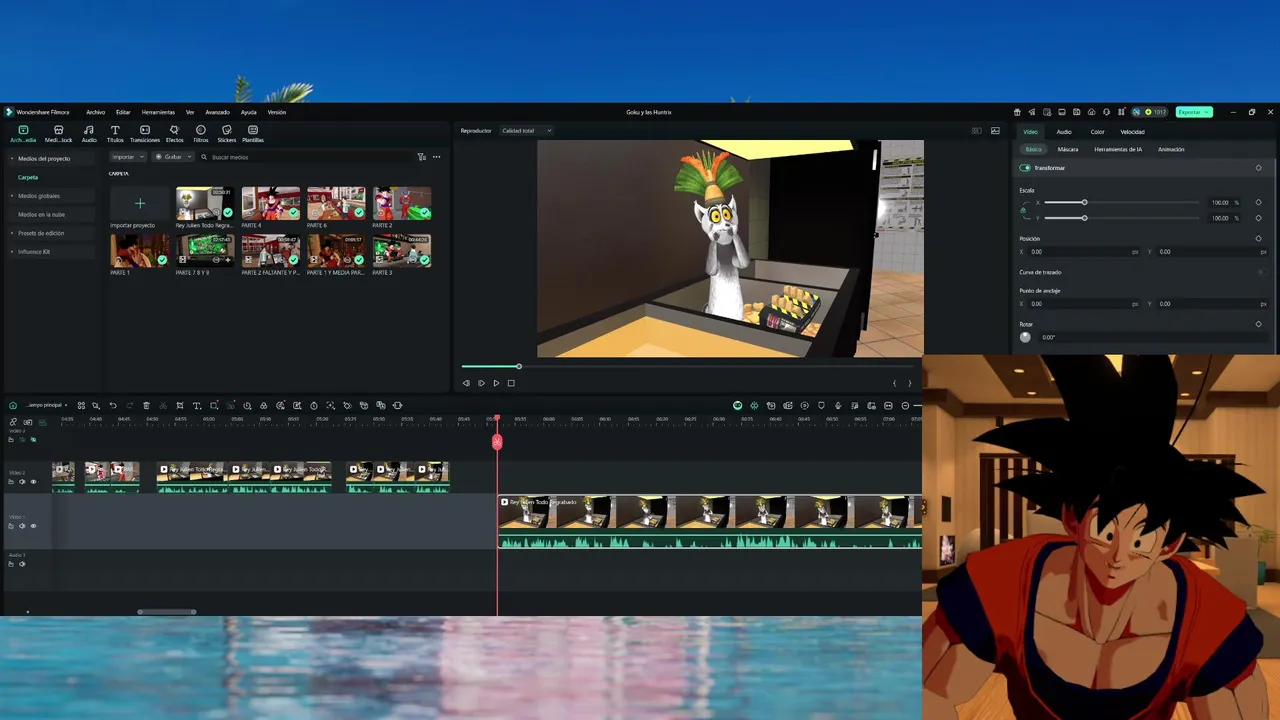
Task: Click the headset support icon in title bar
Action: pos(1106,112)
